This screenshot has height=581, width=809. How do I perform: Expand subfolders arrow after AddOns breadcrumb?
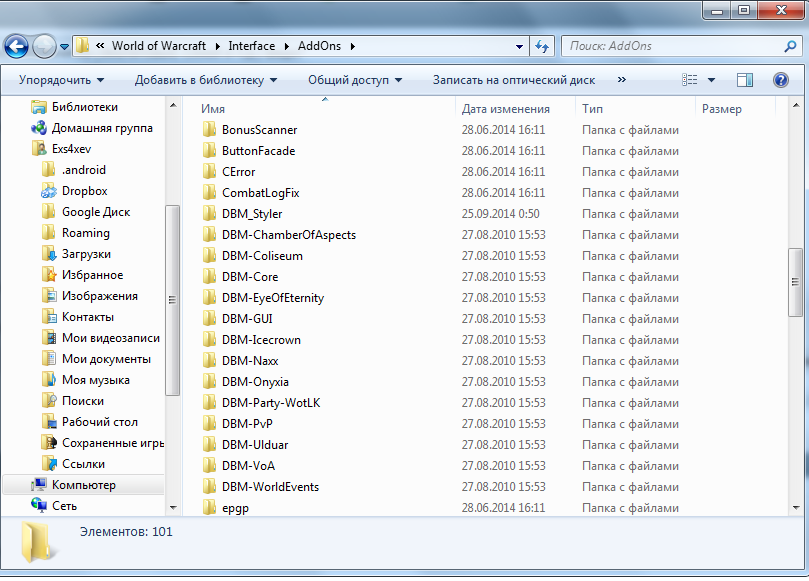(x=353, y=46)
